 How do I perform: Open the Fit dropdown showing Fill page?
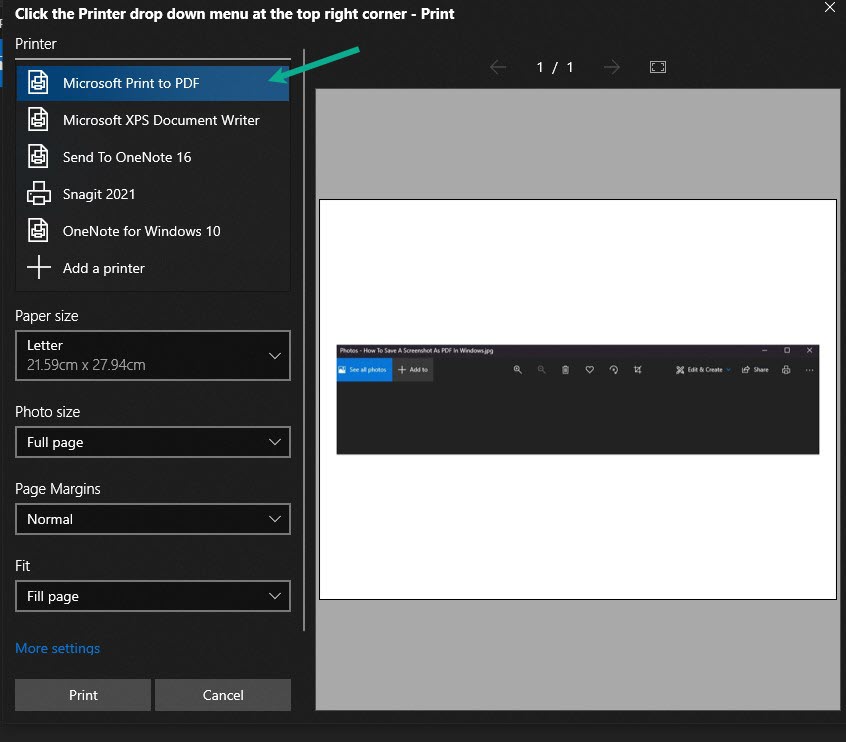coord(152,596)
